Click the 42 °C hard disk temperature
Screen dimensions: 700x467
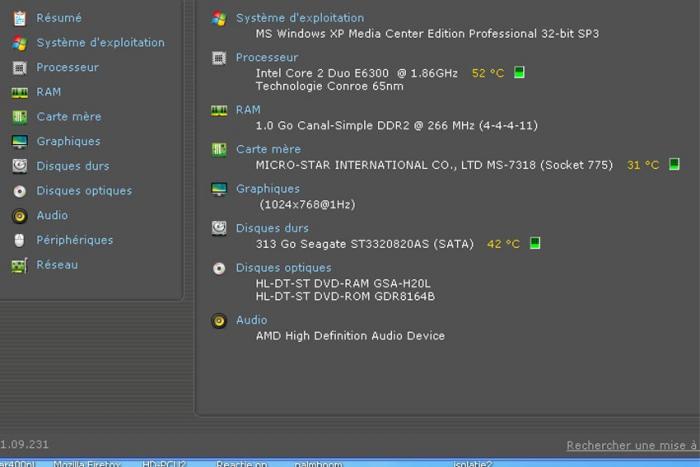click(503, 244)
